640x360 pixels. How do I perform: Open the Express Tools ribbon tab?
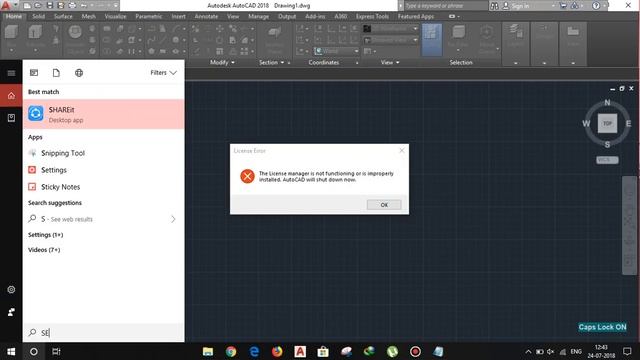click(x=372, y=16)
